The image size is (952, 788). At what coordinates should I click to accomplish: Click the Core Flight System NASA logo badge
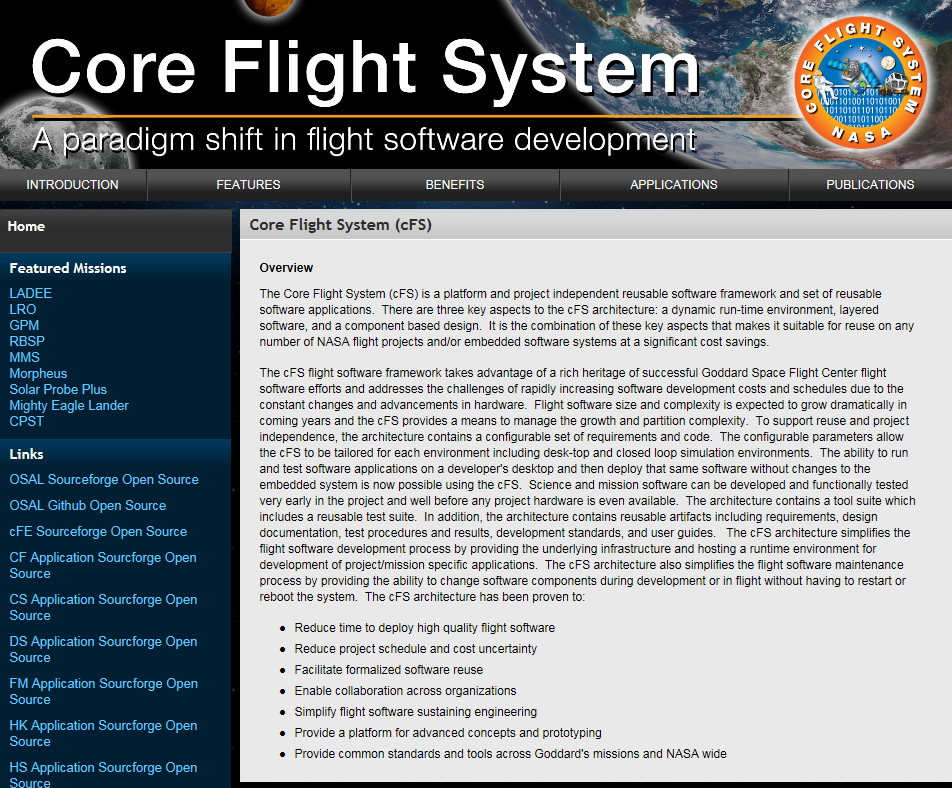[860, 83]
